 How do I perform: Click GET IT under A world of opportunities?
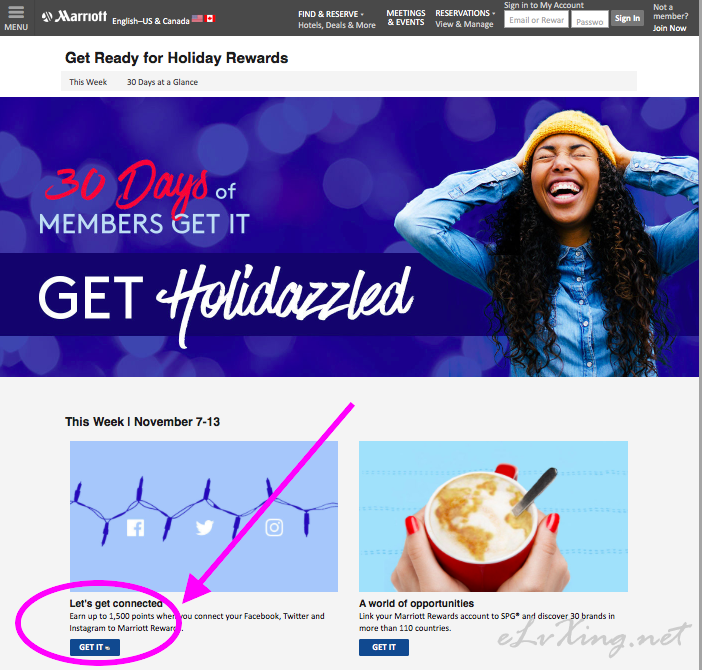tap(384, 647)
